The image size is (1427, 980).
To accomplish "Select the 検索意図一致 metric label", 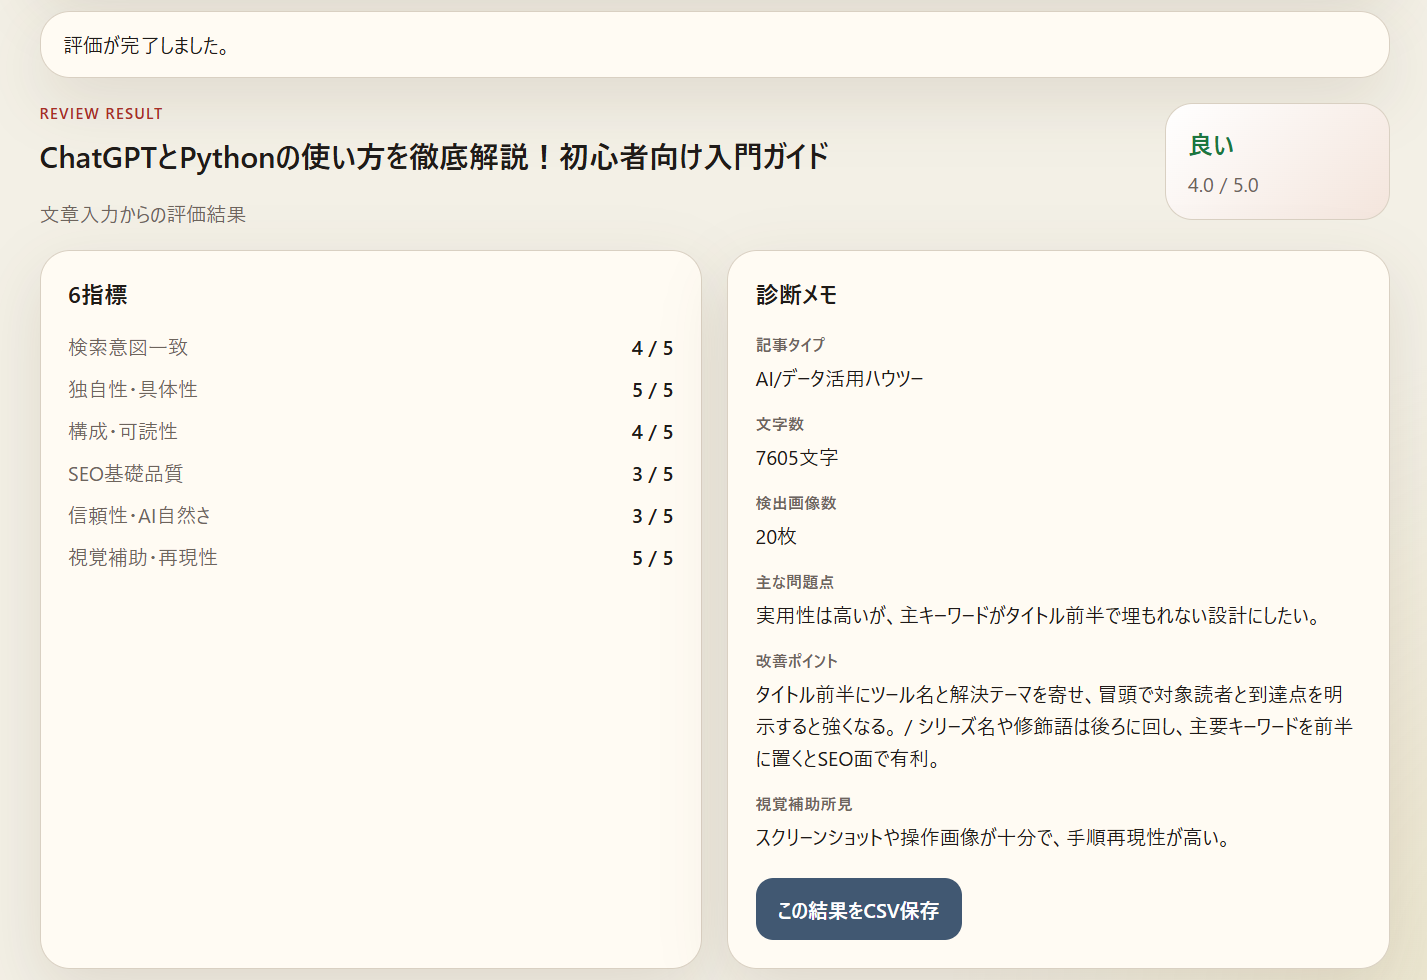I will click(x=128, y=348).
